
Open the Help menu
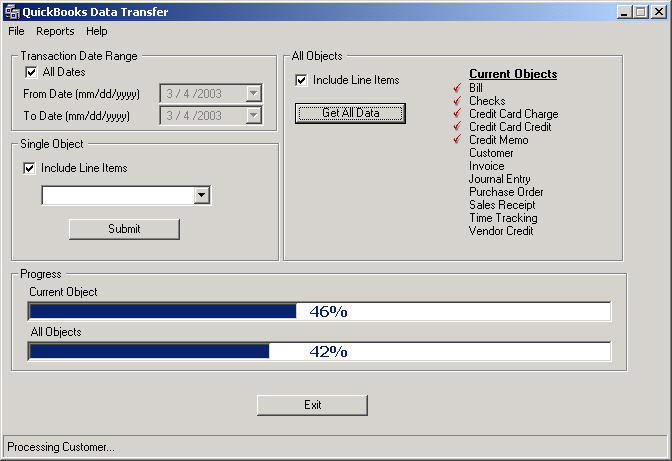tap(97, 31)
